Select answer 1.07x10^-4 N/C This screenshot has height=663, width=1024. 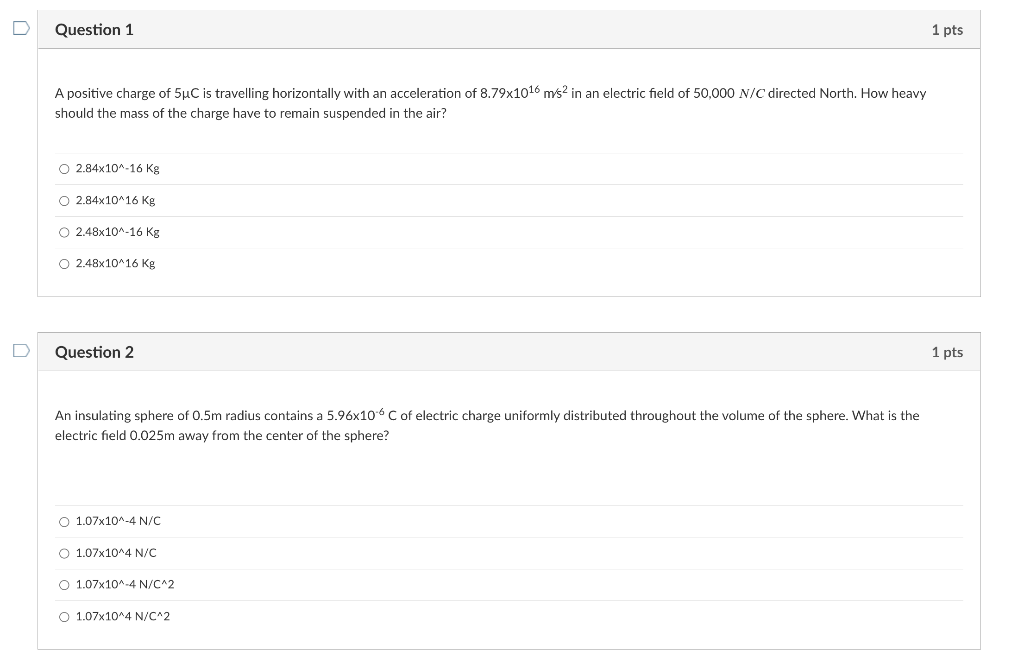(x=64, y=522)
